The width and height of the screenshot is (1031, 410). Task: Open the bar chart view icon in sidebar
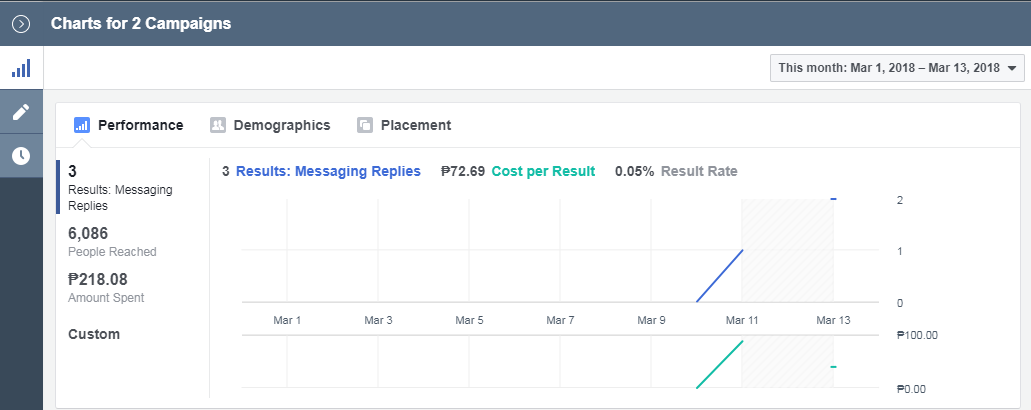pyautogui.click(x=21, y=68)
